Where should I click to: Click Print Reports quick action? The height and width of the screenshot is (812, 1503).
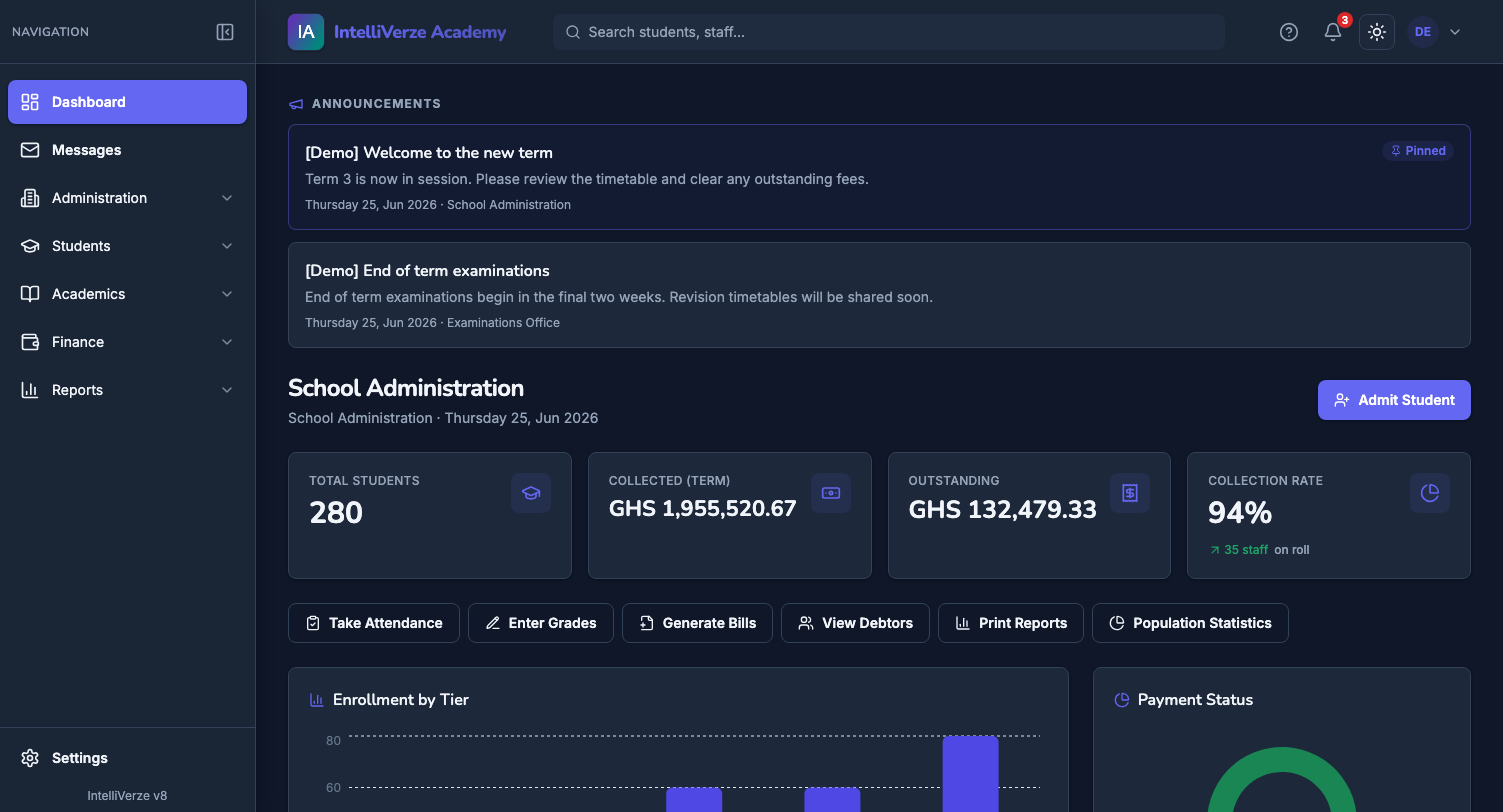pos(1011,623)
